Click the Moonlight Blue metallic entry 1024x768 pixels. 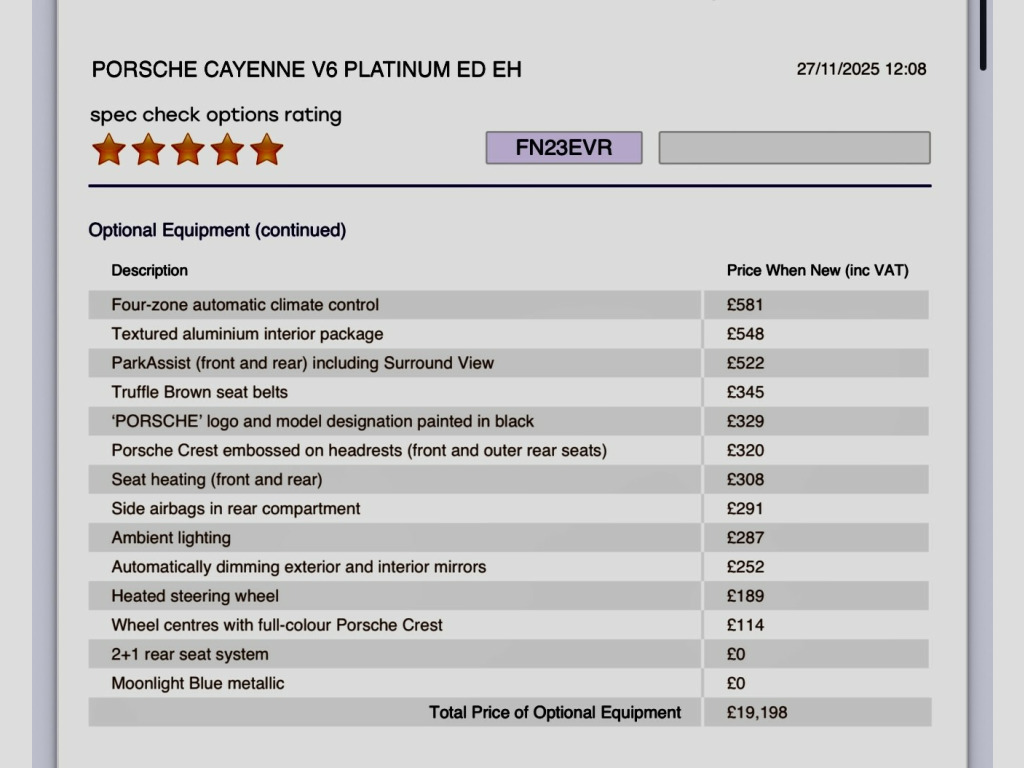click(198, 684)
